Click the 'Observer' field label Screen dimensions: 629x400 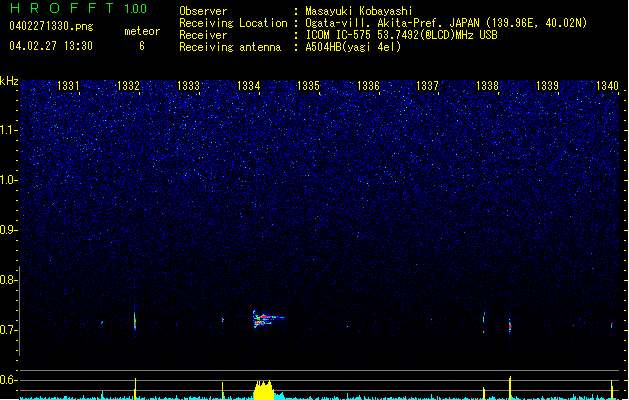click(x=203, y=11)
